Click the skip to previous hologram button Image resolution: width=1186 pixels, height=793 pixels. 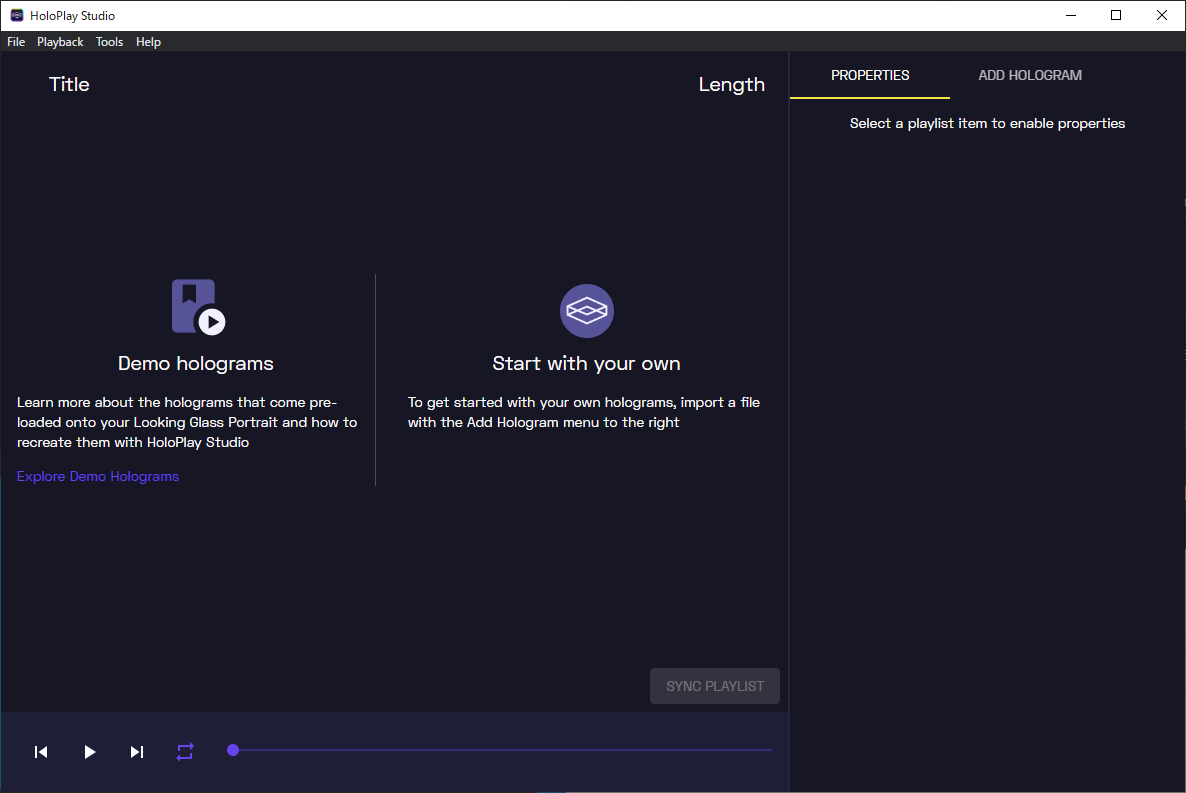coord(42,751)
